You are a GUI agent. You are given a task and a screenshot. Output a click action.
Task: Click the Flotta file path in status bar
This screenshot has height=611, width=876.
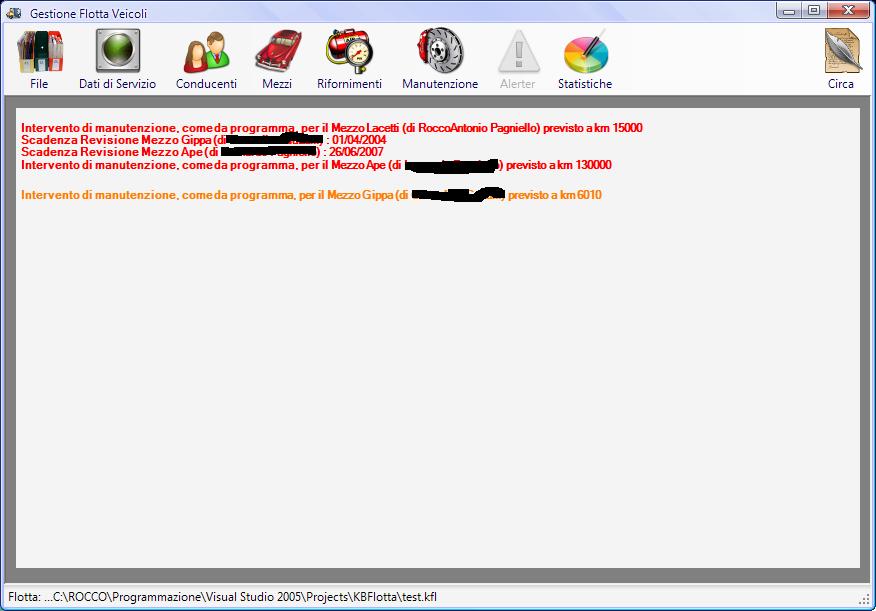click(x=222, y=597)
